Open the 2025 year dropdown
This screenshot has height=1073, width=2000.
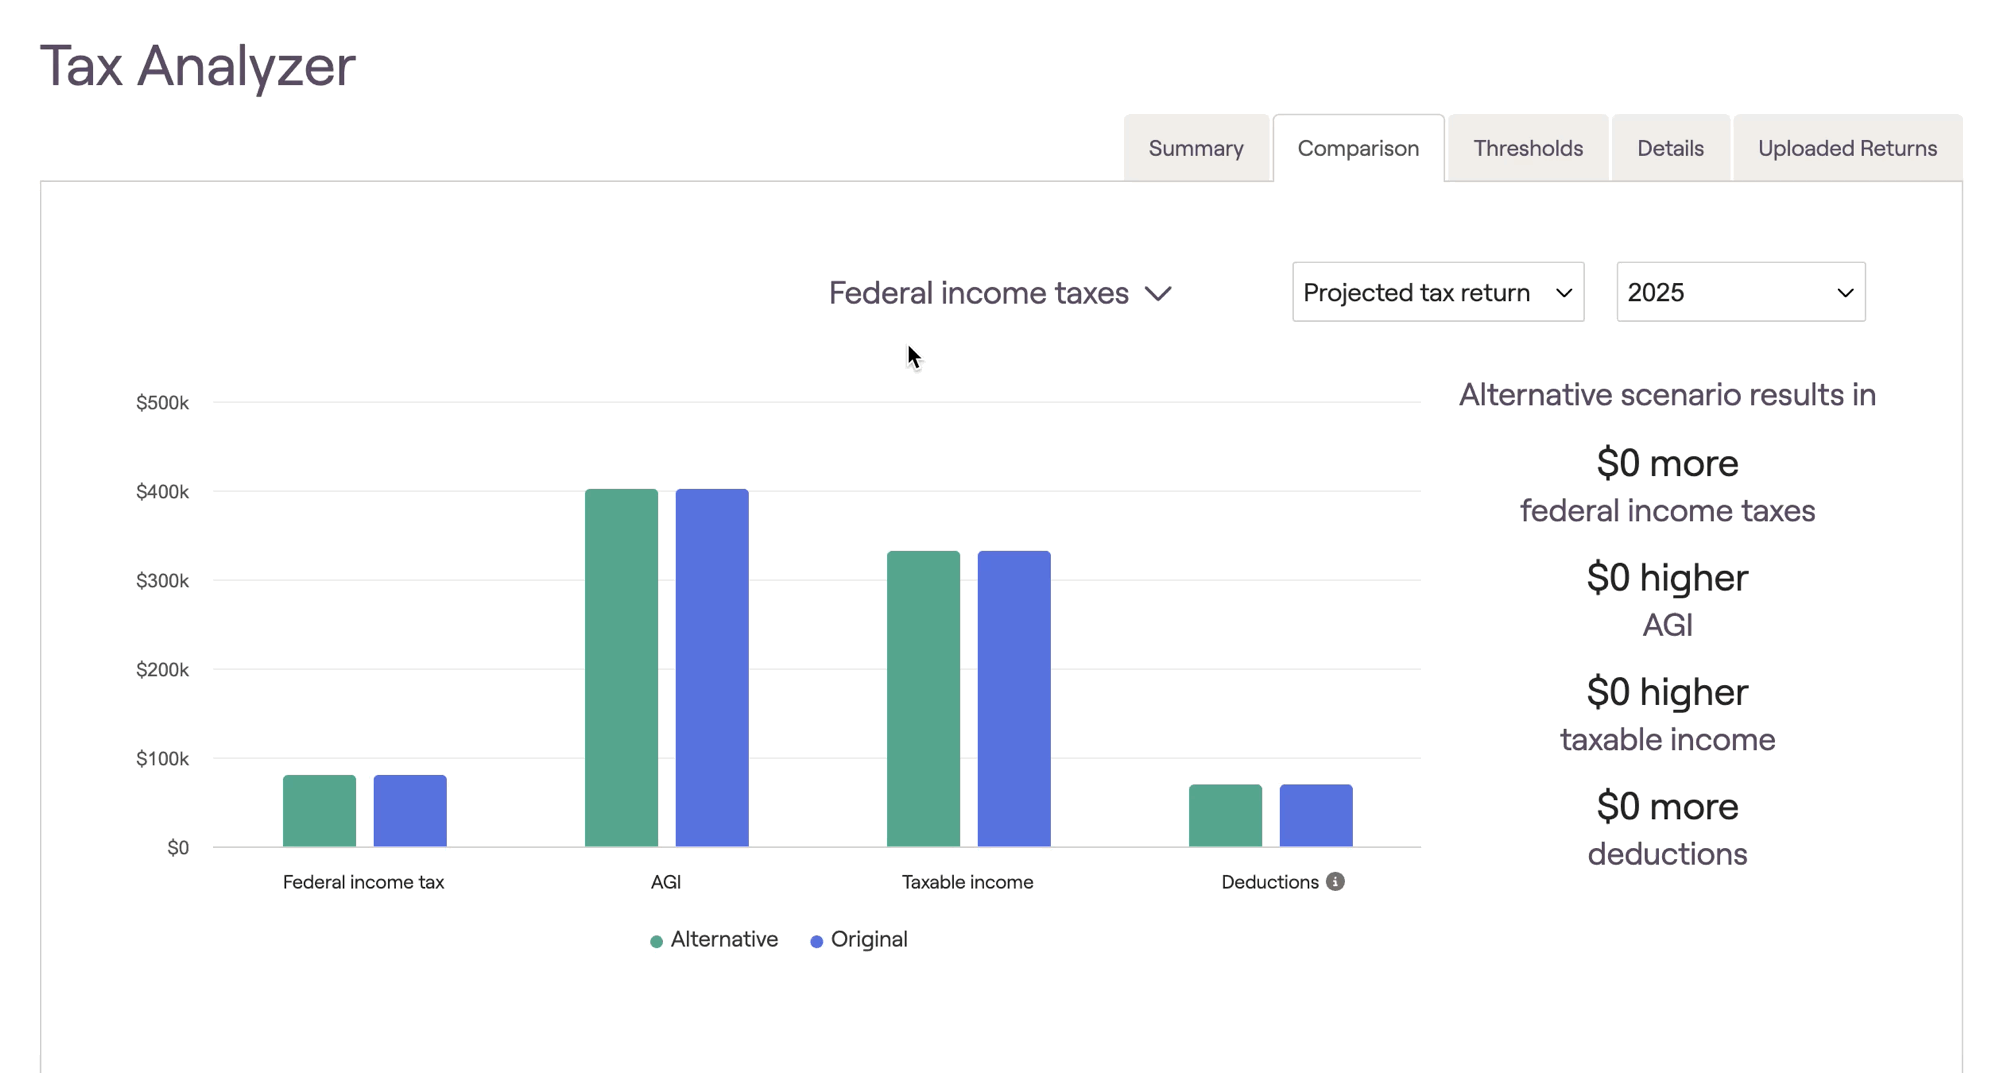(1739, 292)
